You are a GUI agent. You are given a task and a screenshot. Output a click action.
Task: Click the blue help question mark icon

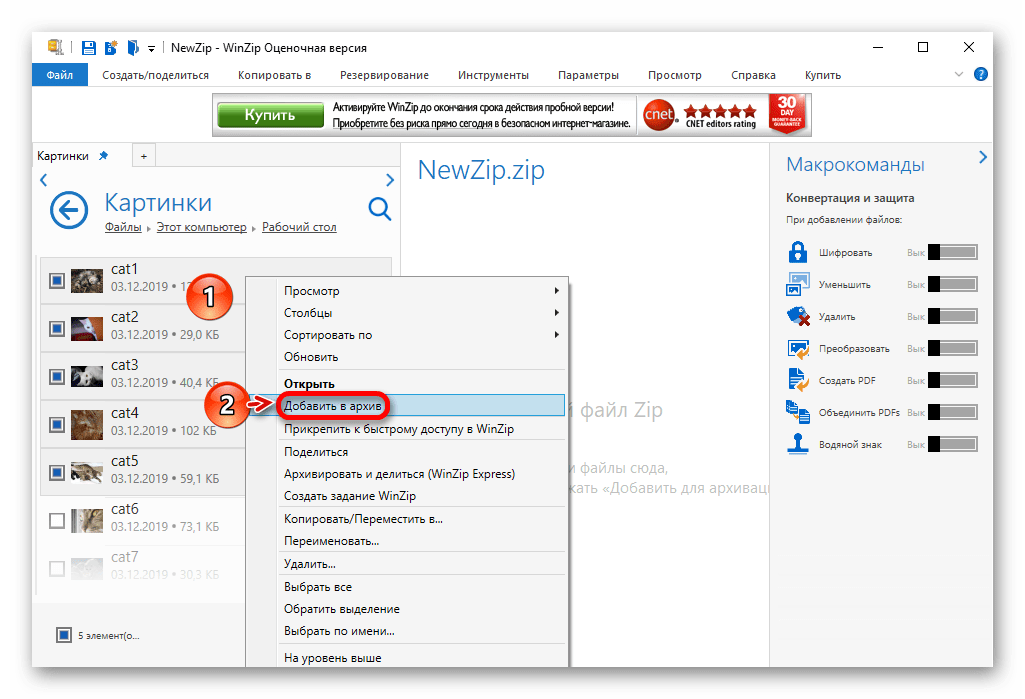pyautogui.click(x=981, y=74)
